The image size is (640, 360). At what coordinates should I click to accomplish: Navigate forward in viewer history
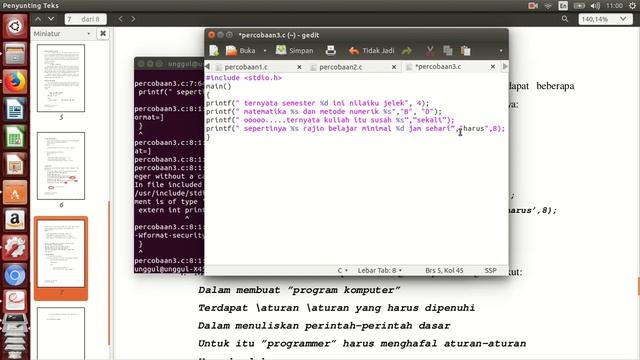[x=133, y=19]
